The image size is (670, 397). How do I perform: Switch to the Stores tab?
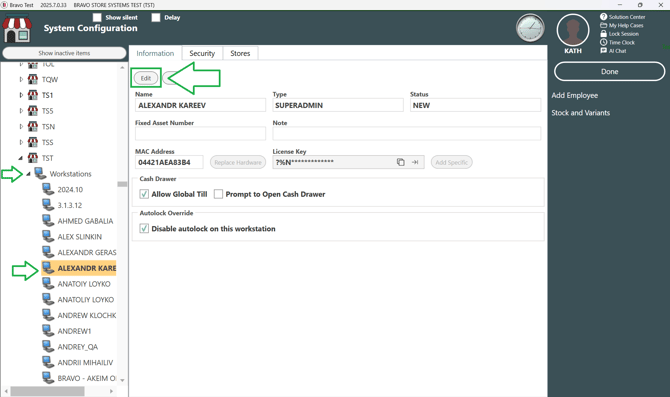tap(240, 53)
